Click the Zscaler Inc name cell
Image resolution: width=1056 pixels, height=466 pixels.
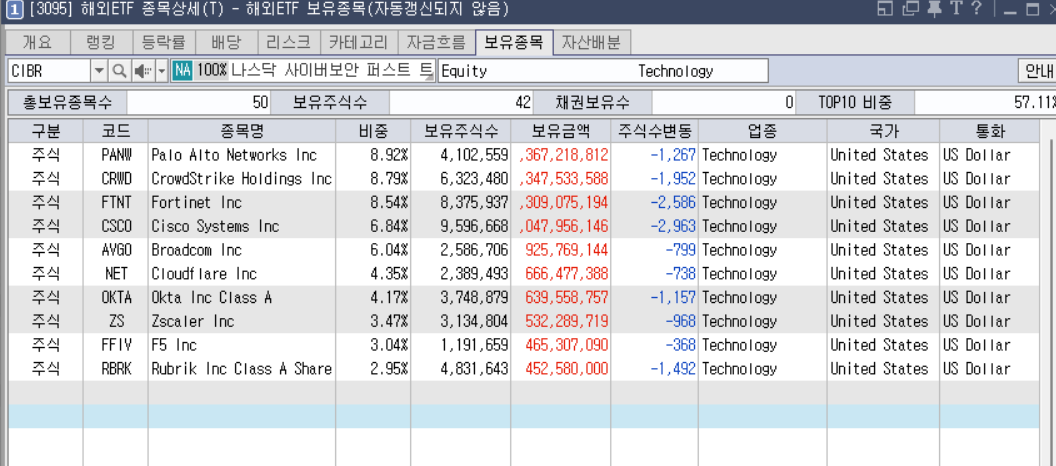(242, 321)
